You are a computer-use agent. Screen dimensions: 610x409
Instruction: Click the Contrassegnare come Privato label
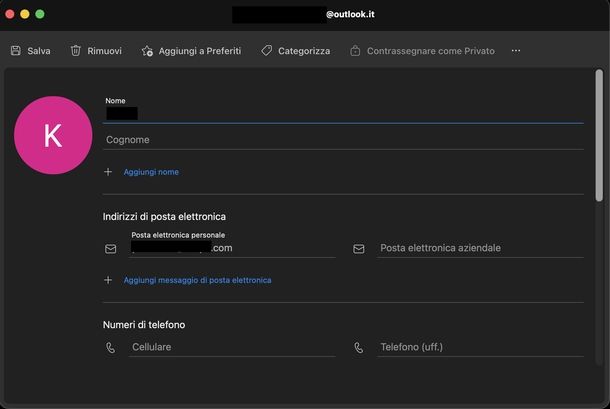pos(431,51)
